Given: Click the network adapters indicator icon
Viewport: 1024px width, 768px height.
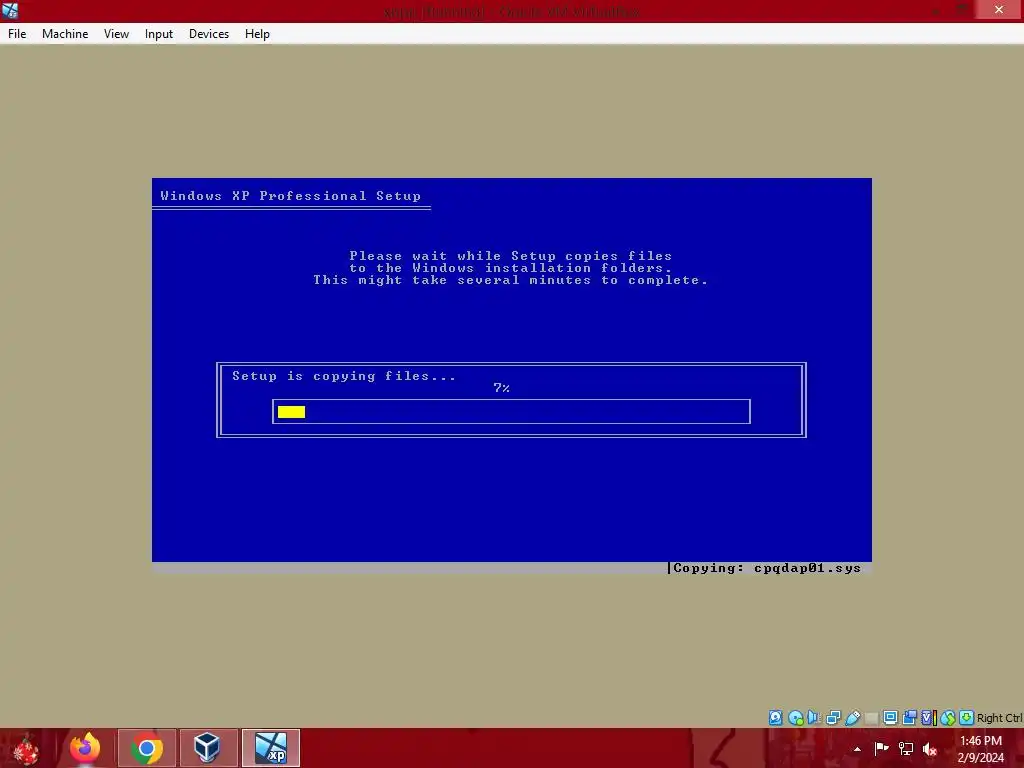Looking at the screenshot, I should click(833, 718).
